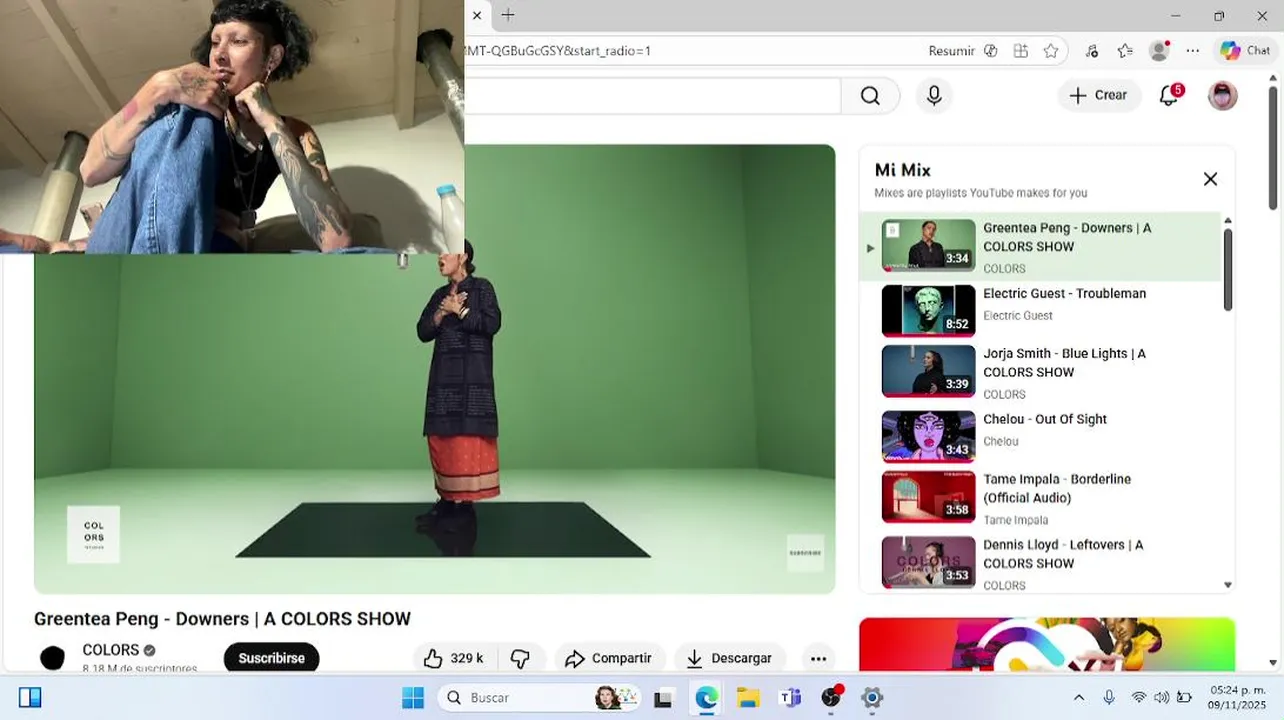Like the video with thumbs up icon
Screen dimensions: 1284x720
(453, 658)
